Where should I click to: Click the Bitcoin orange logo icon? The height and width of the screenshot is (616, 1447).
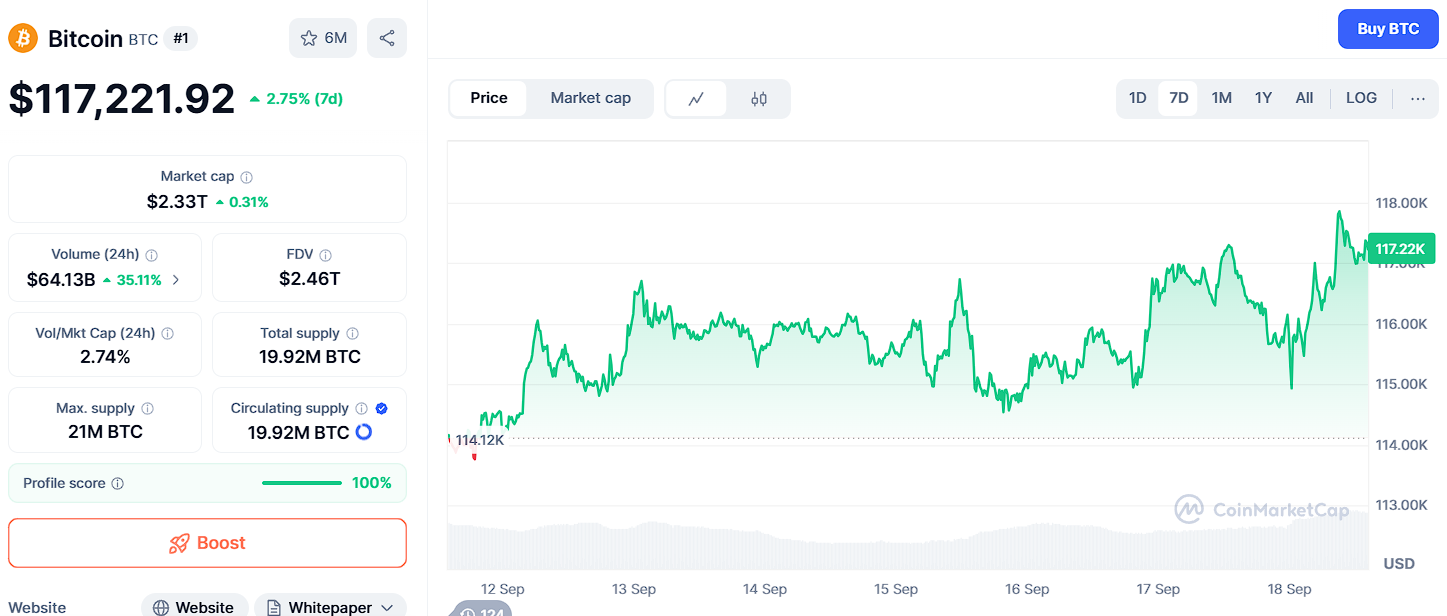point(23,39)
